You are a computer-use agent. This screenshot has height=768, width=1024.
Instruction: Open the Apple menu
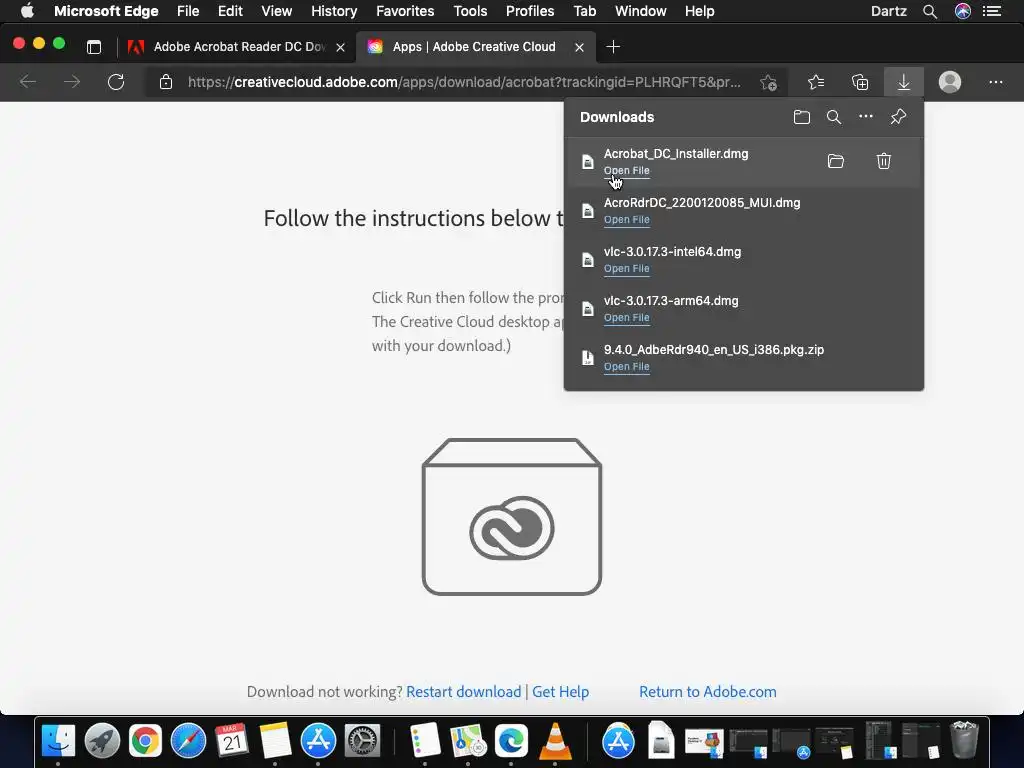pos(27,11)
